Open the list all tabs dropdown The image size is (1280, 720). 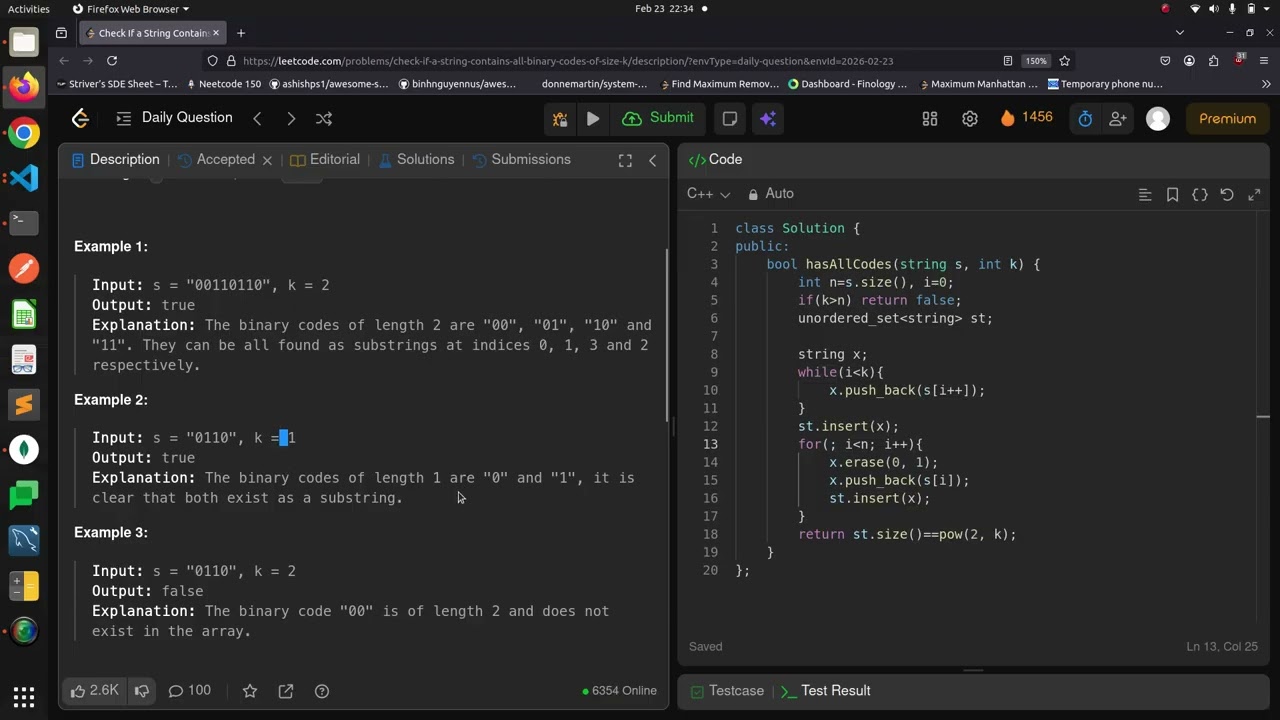point(1180,33)
